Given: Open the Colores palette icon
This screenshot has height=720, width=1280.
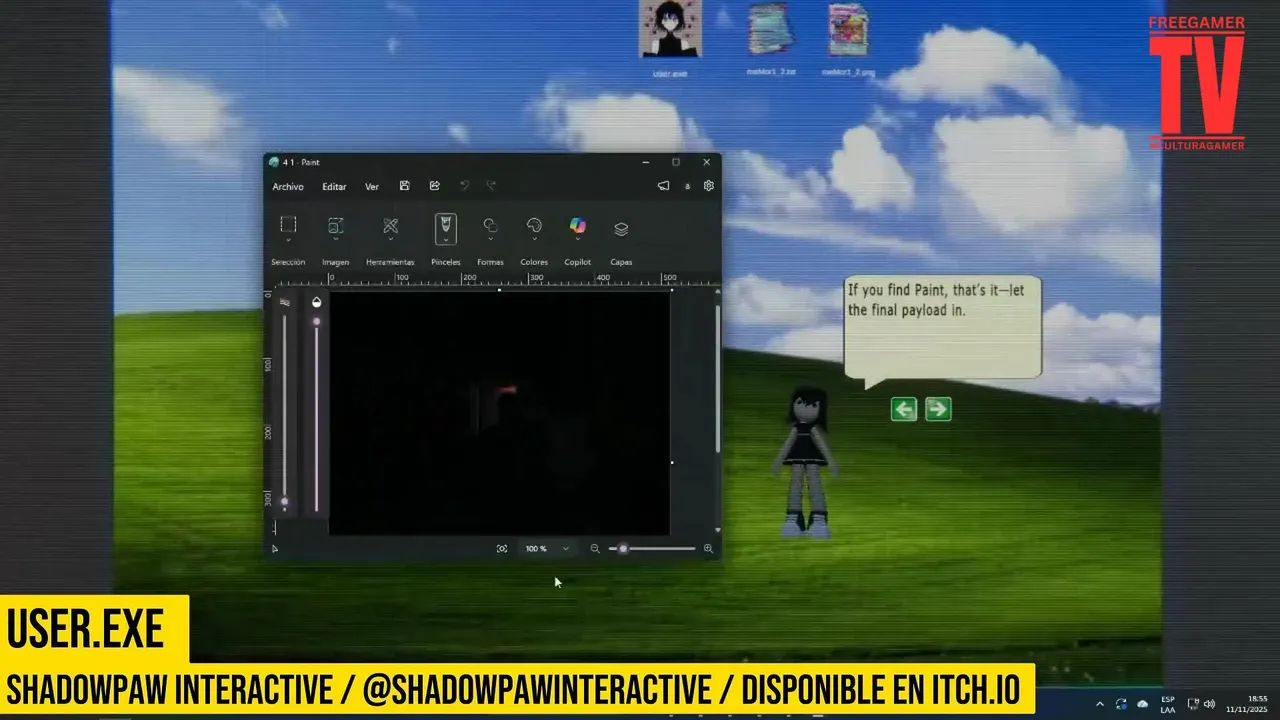Looking at the screenshot, I should click(x=534, y=226).
